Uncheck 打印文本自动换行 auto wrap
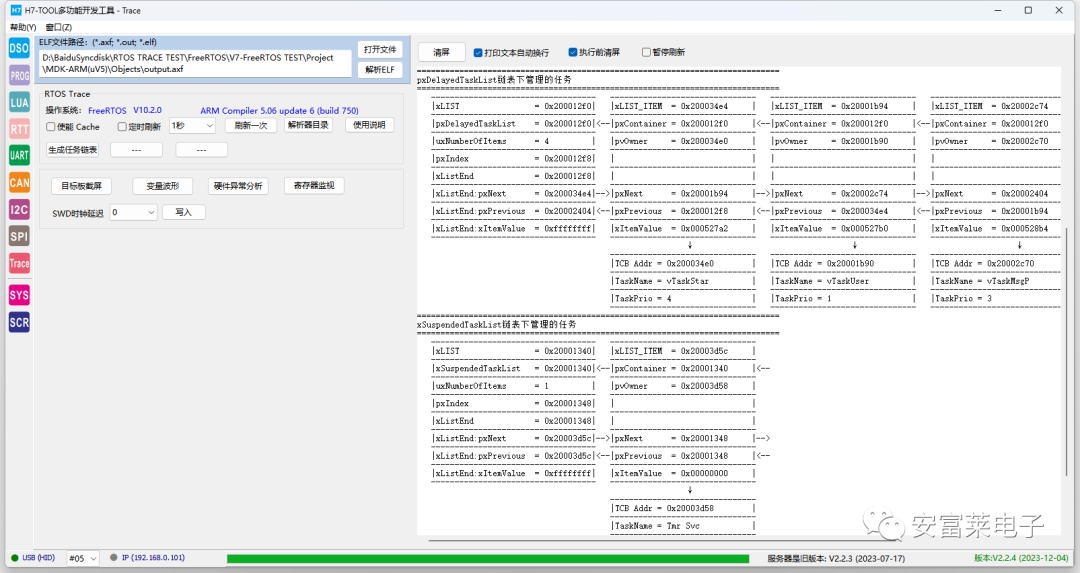Viewport: 1080px width, 573px height. (478, 52)
